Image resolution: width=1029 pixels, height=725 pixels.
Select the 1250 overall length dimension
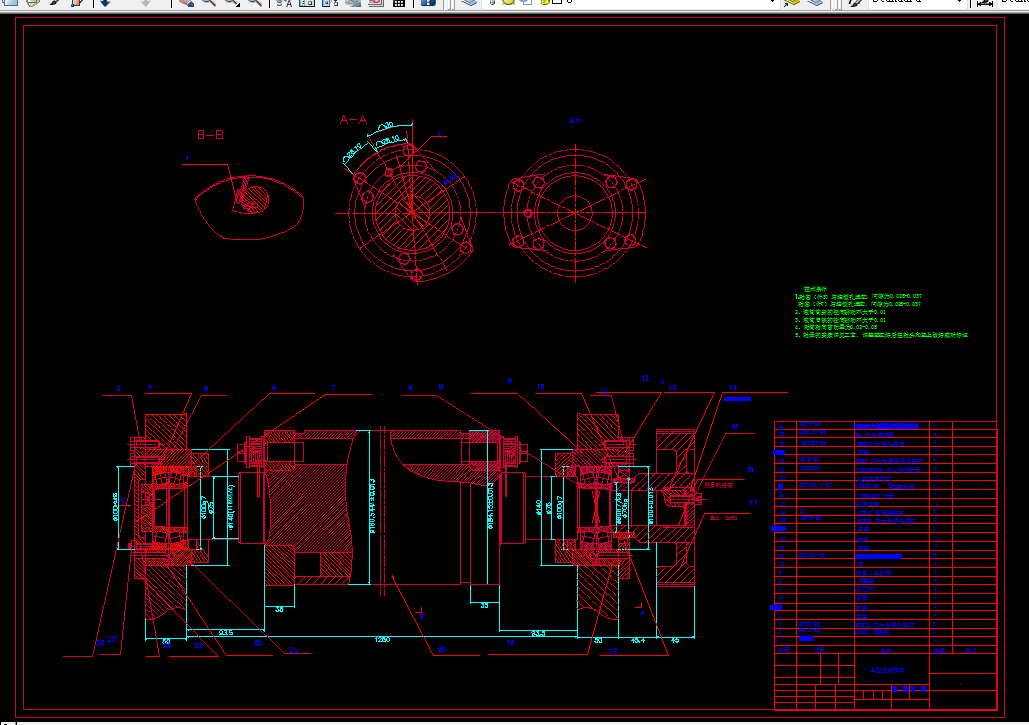click(x=382, y=639)
